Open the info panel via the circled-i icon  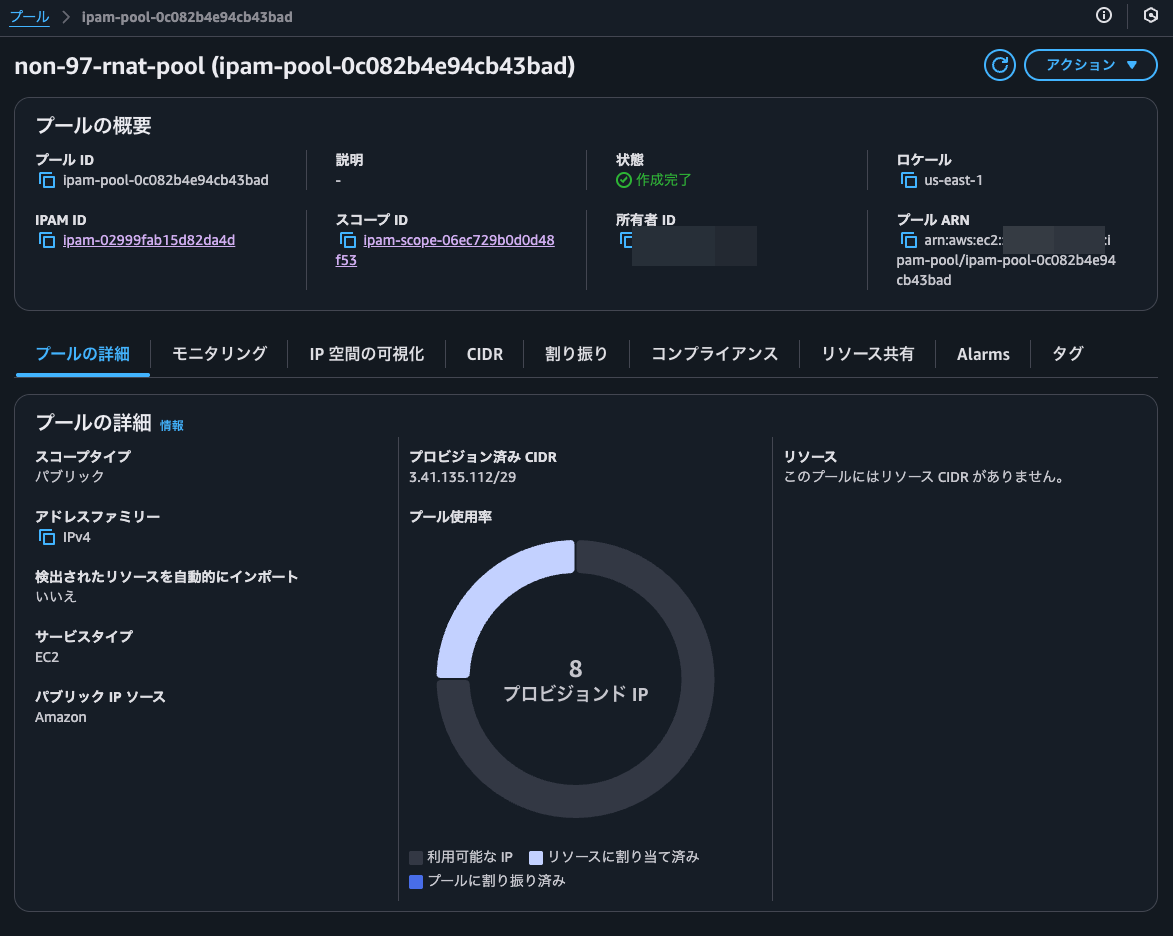point(1104,16)
